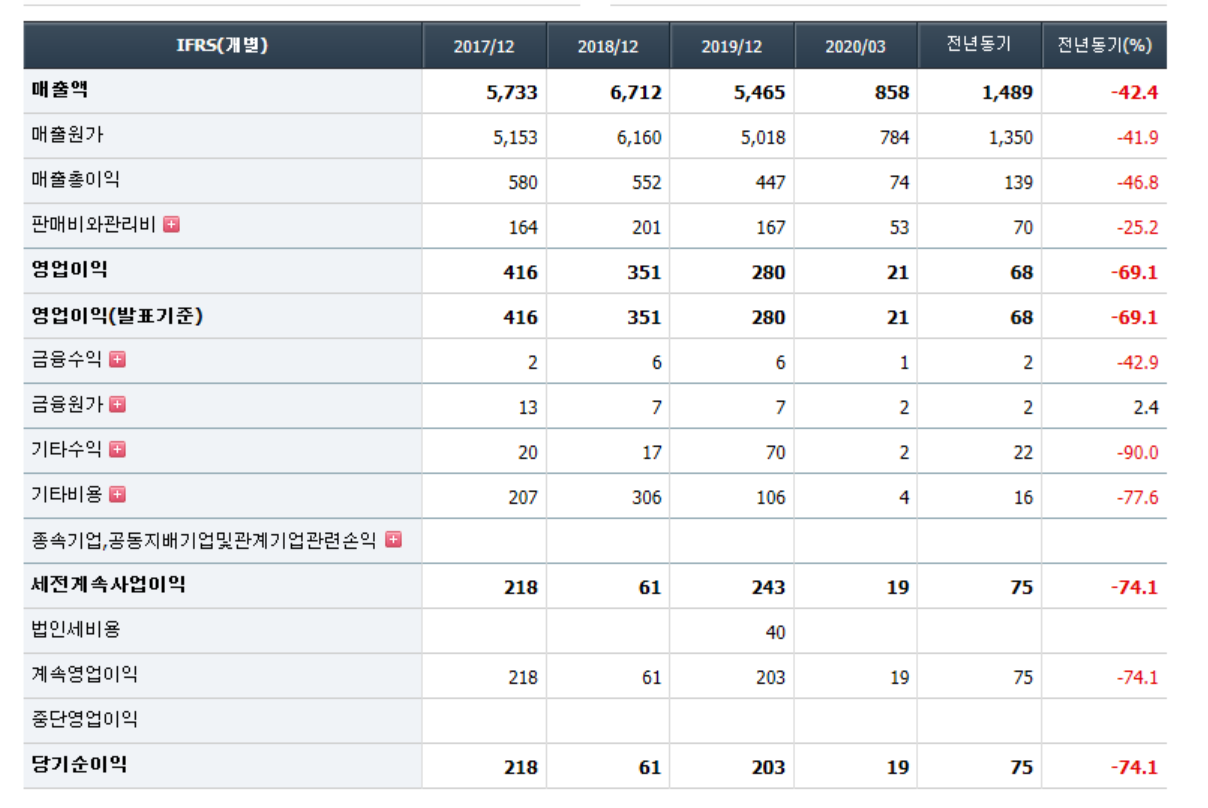Click the 매출총이익 change -46.8
The height and width of the screenshot is (808, 1208).
point(1138,183)
